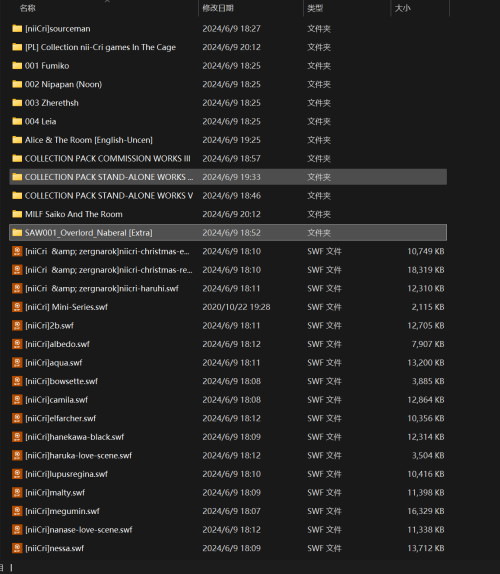
Task: Click the 7,907 KB size value
Action: [428, 344]
